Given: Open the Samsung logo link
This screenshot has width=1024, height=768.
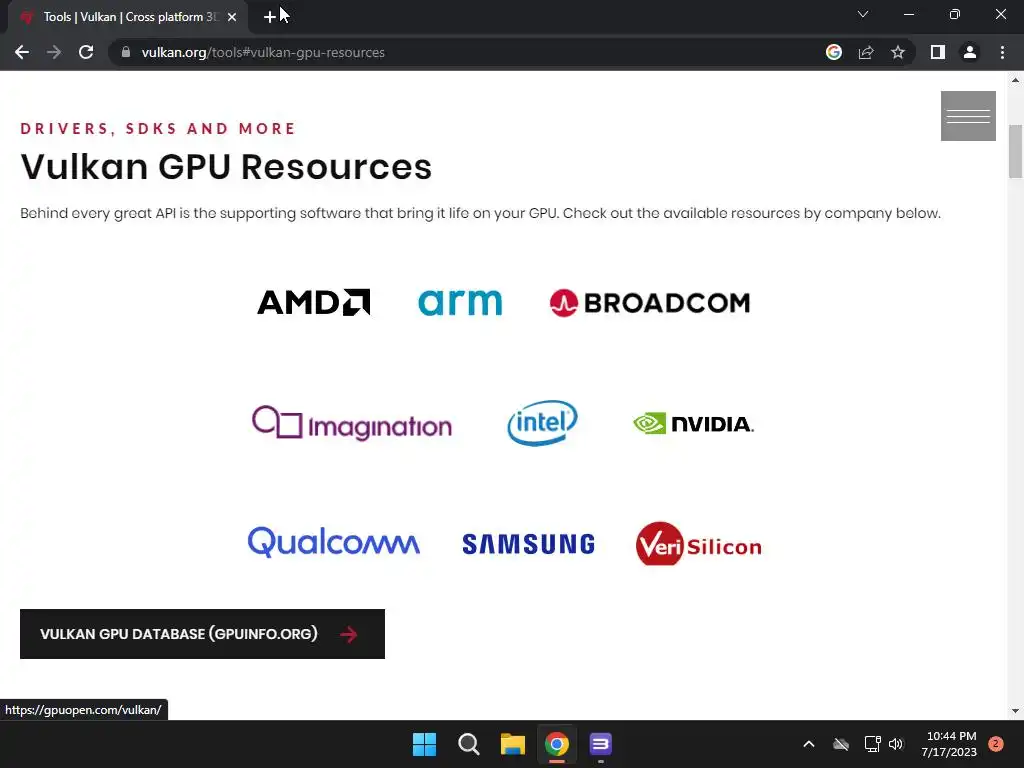Looking at the screenshot, I should [528, 543].
